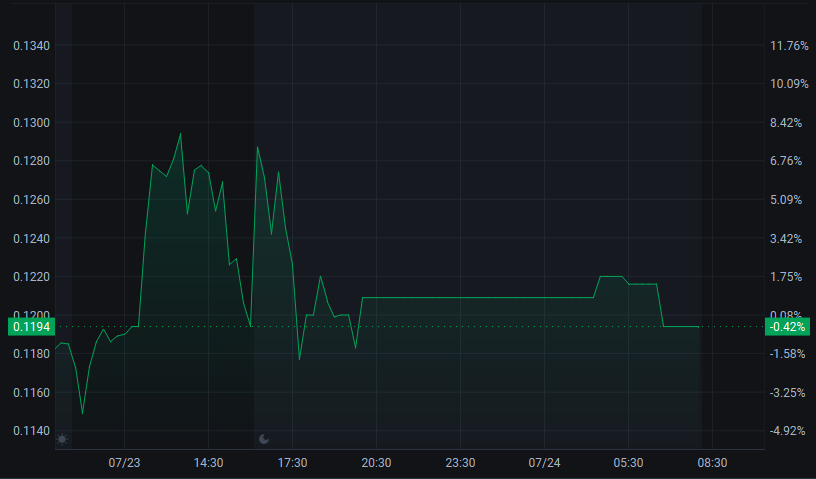Image resolution: width=816 pixels, height=479 pixels.
Task: Click the 1.75% percent axis label
Action: [x=786, y=276]
